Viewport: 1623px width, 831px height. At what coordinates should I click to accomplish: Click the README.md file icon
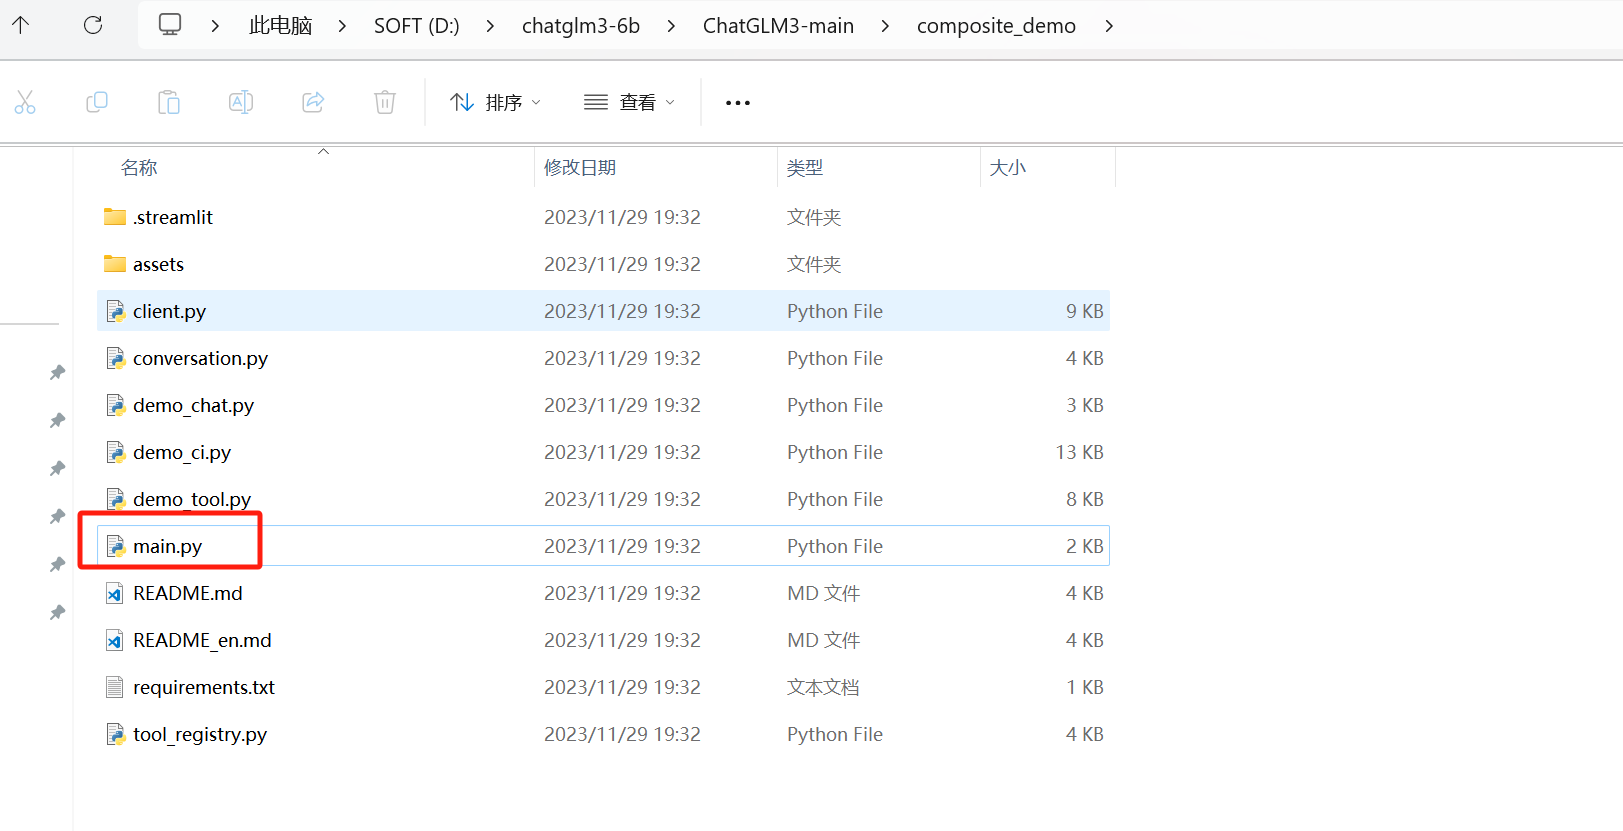[115, 593]
